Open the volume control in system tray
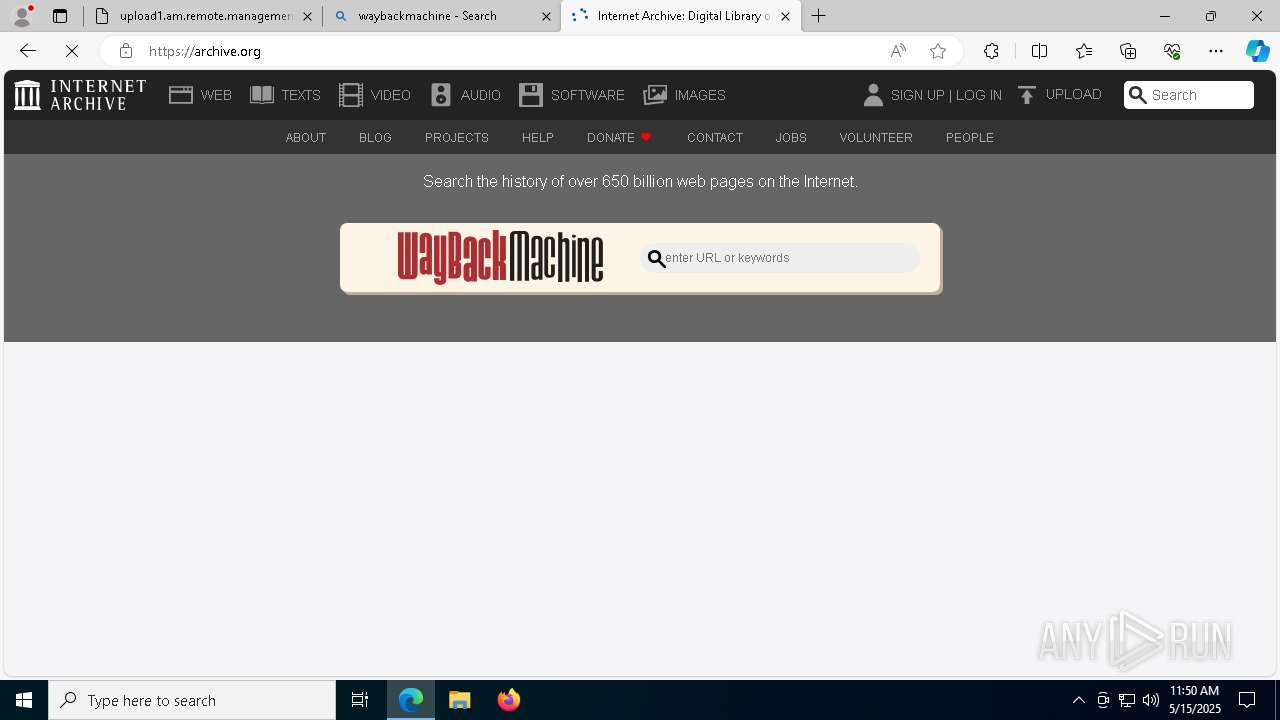1280x720 pixels. 1151,700
